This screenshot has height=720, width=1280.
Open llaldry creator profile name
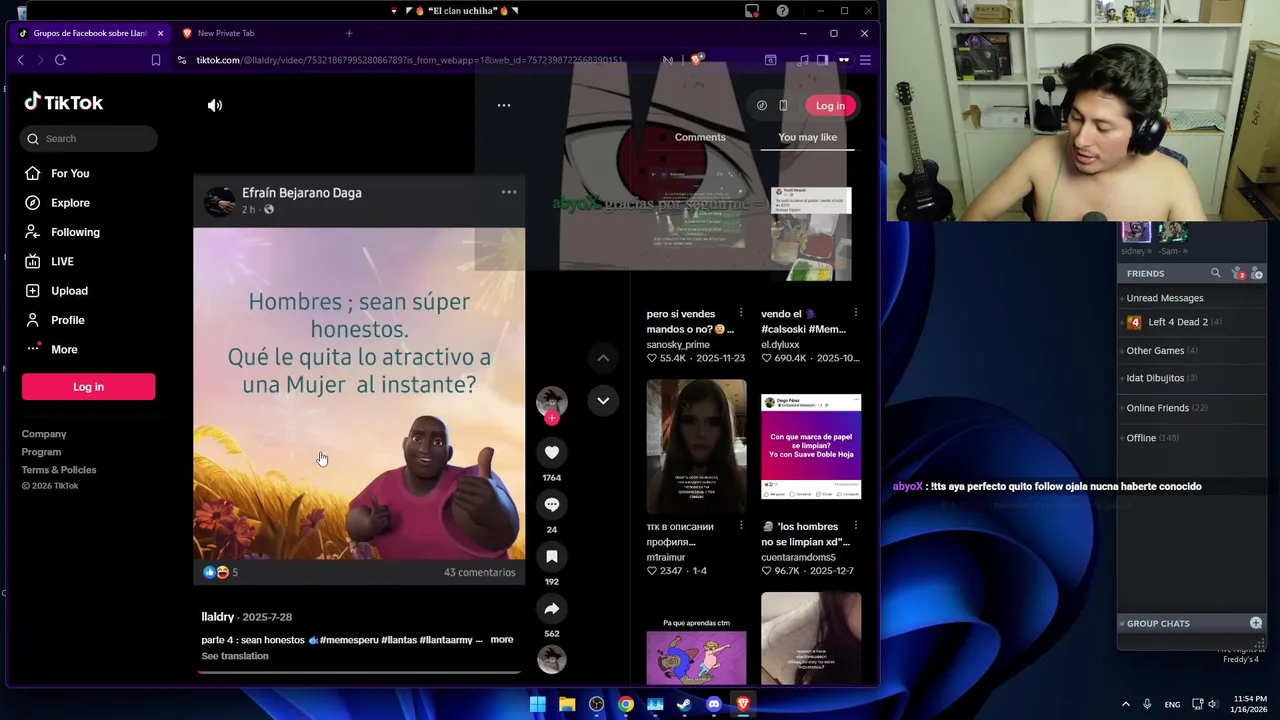218,617
